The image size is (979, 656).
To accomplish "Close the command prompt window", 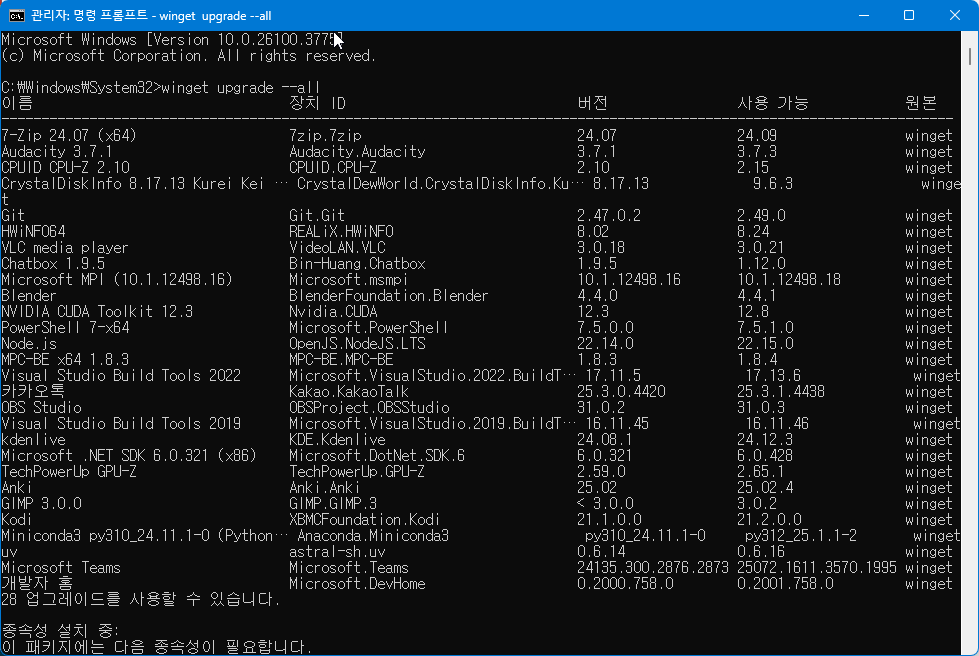I will (x=955, y=16).
